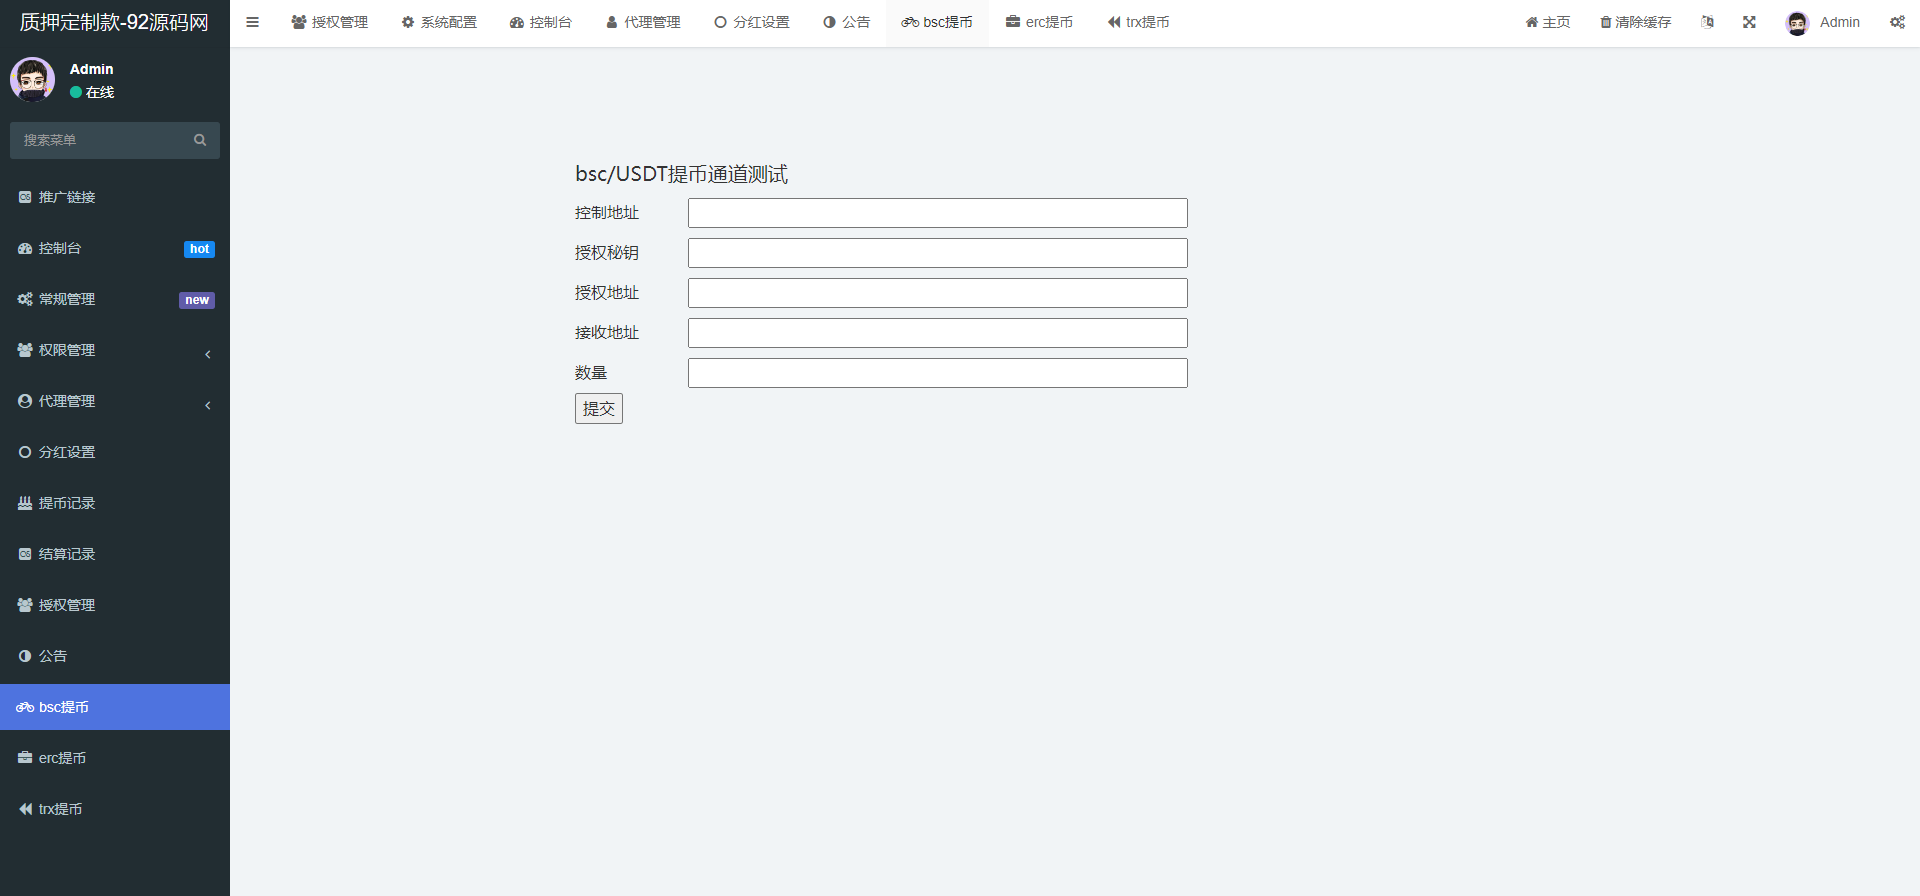Toggle the hamburger sidebar menu icon
Viewport: 1920px width, 896px height.
point(253,22)
